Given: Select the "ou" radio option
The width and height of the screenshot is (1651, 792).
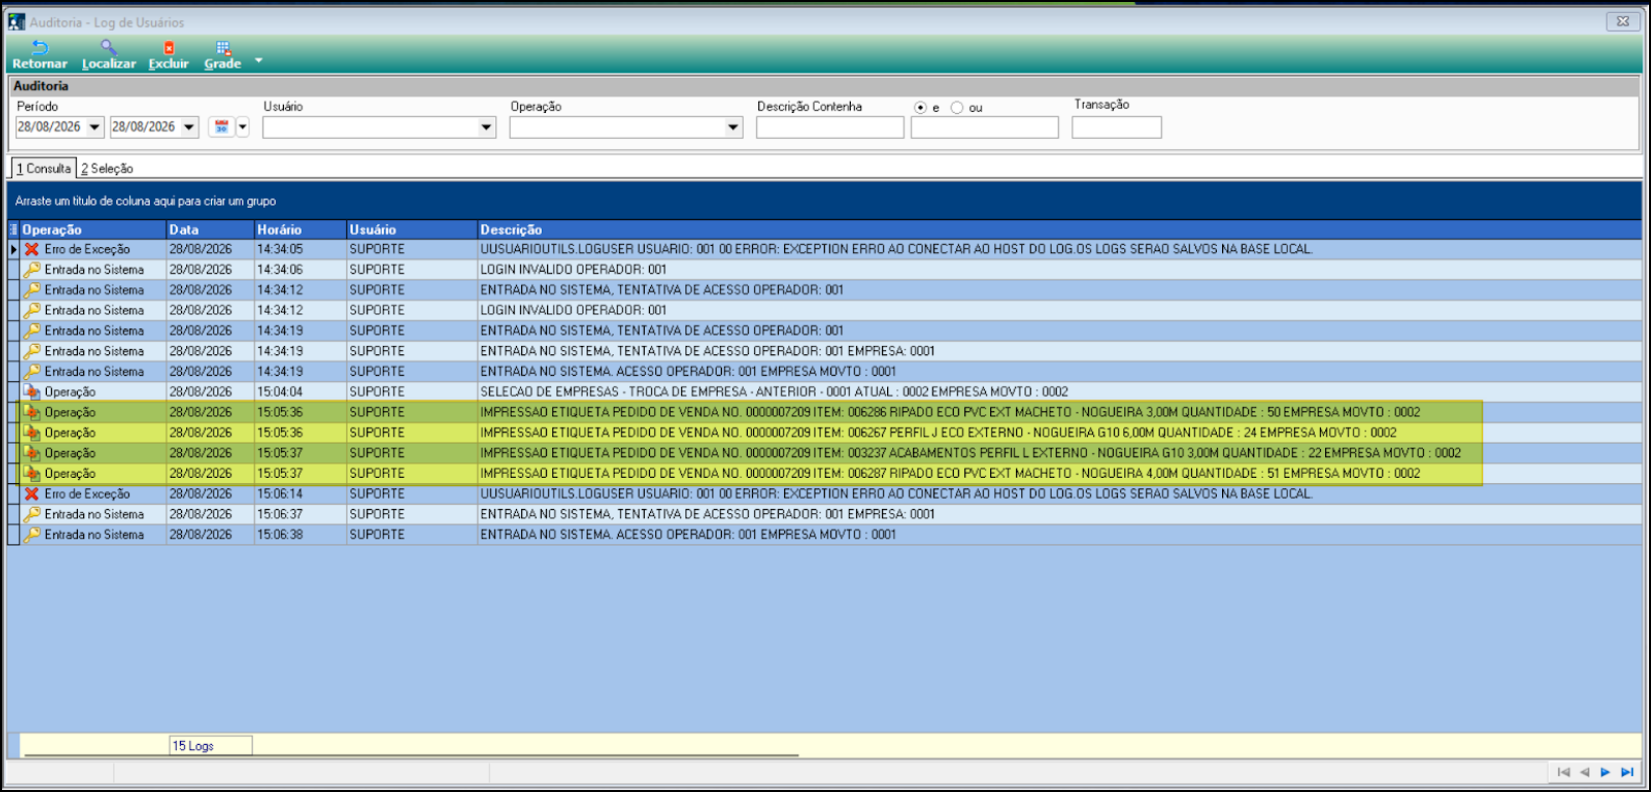Looking at the screenshot, I should coord(957,108).
